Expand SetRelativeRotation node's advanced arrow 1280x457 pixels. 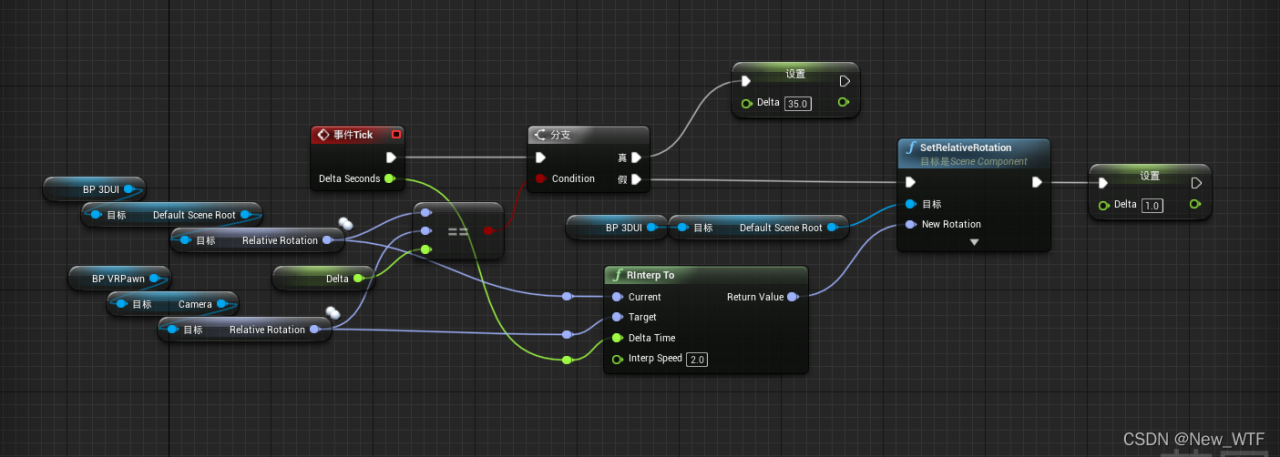[x=974, y=242]
